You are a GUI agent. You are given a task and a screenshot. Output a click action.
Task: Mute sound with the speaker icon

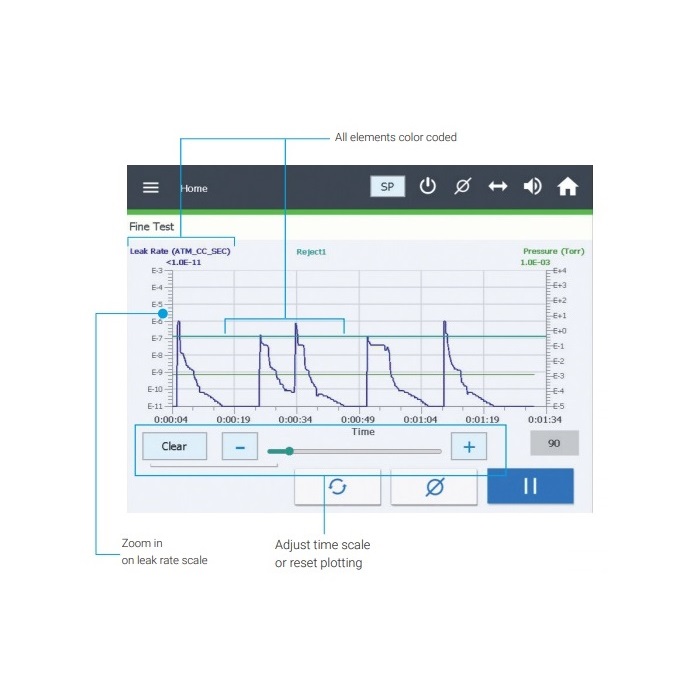[x=532, y=187]
